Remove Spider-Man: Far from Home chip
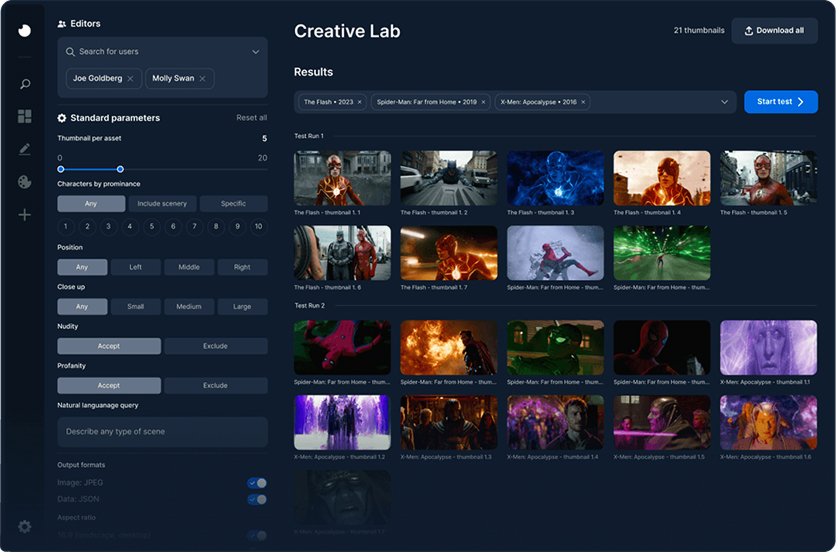The height and width of the screenshot is (552, 836). (x=483, y=102)
